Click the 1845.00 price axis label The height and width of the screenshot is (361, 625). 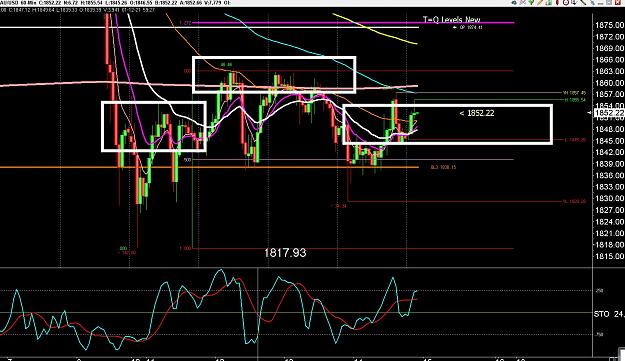pyautogui.click(x=609, y=141)
